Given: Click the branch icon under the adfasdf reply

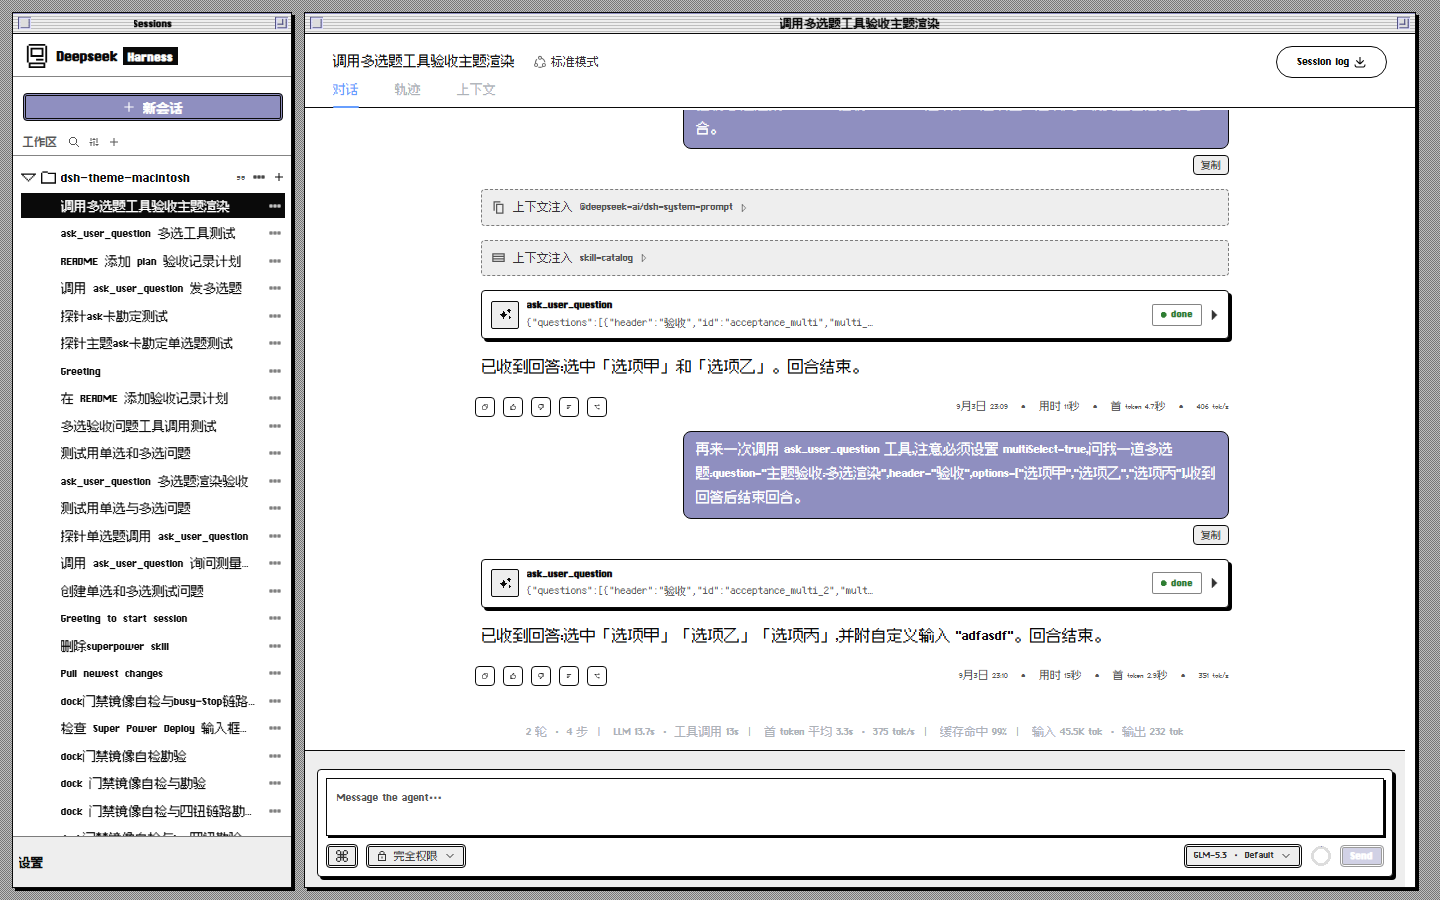Looking at the screenshot, I should (x=597, y=676).
